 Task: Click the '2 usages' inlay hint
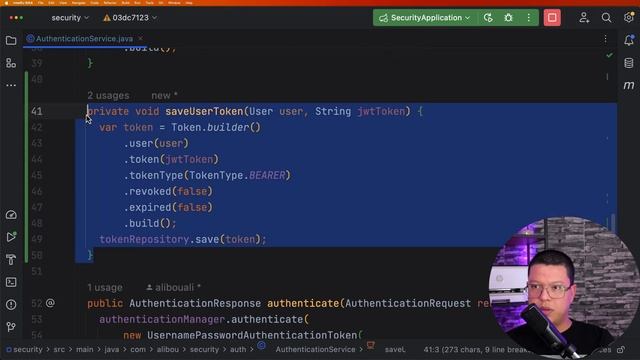[108, 96]
